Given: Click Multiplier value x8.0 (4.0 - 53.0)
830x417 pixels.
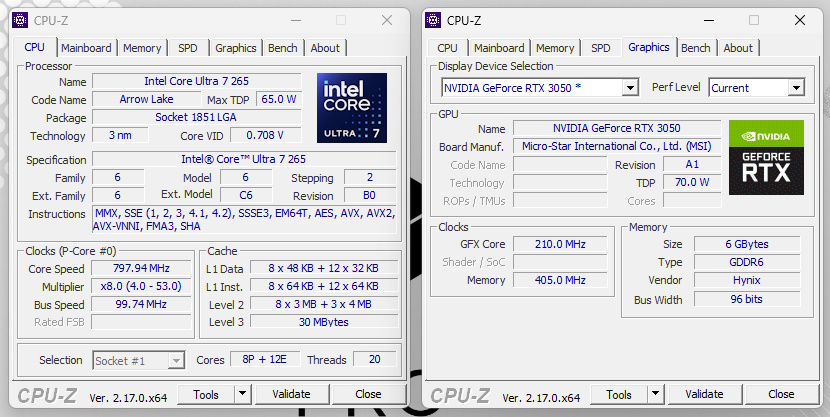Looking at the screenshot, I should coord(141,286).
